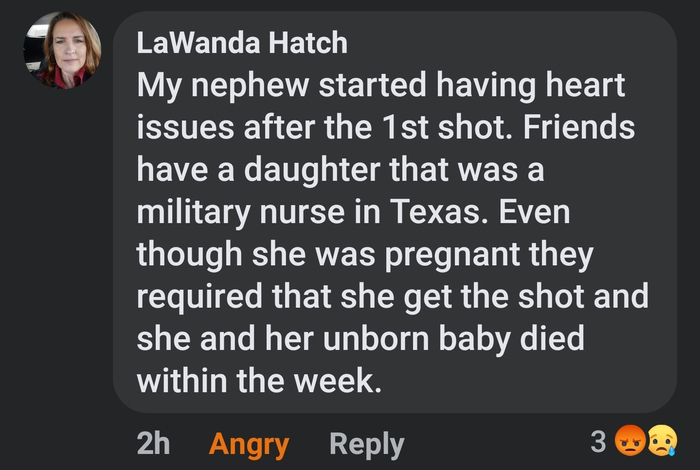Click the text 'though she was pregnant they'
700x470 pixels.
tap(365, 254)
